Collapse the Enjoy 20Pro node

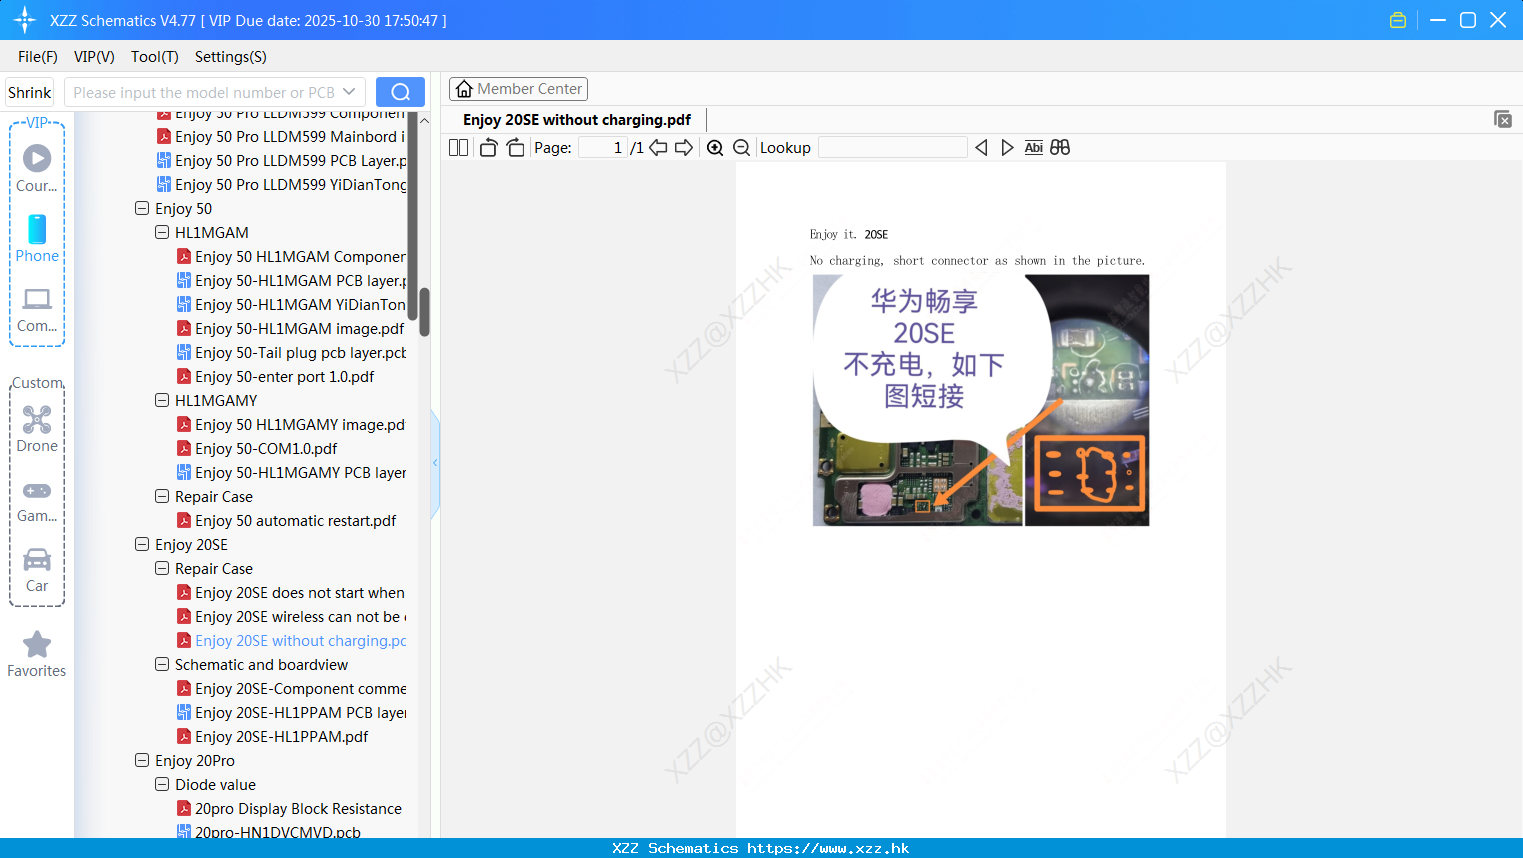[x=142, y=760]
